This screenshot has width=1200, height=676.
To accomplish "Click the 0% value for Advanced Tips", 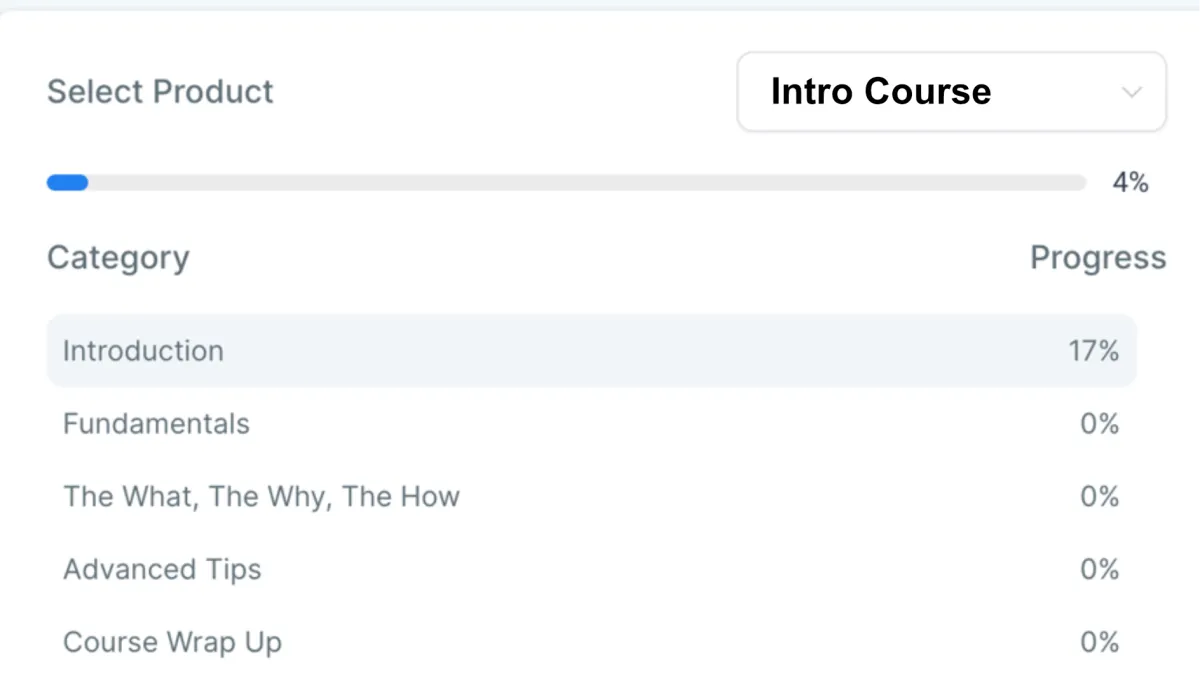I will (1099, 570).
